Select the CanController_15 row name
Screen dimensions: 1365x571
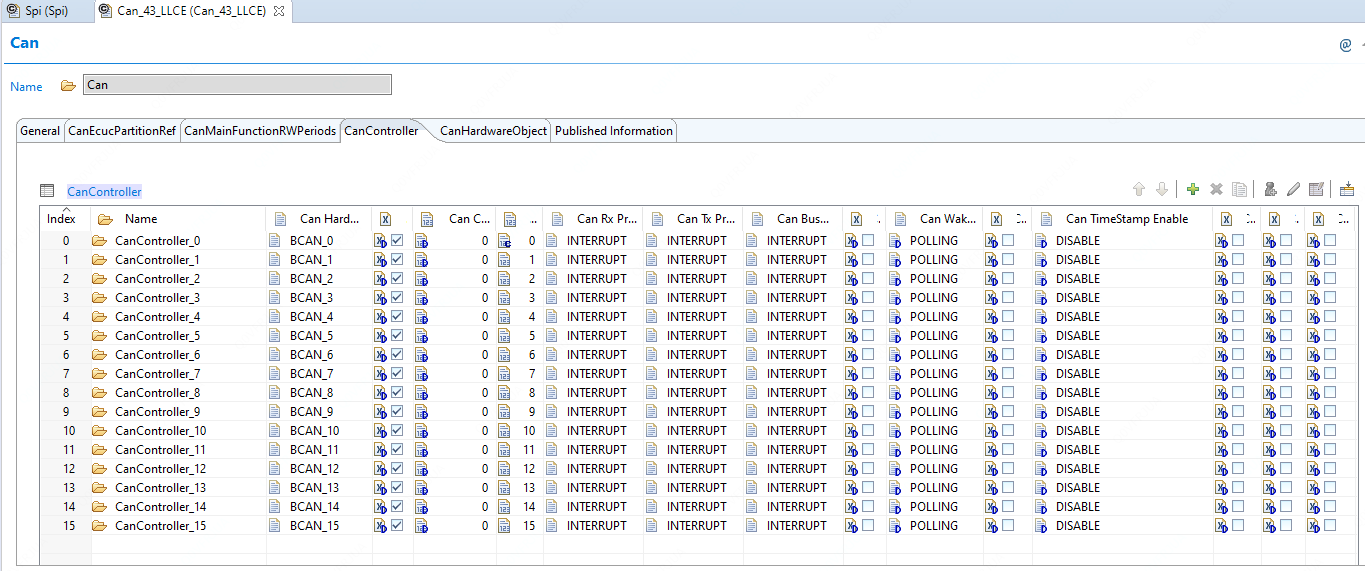pyautogui.click(x=160, y=526)
